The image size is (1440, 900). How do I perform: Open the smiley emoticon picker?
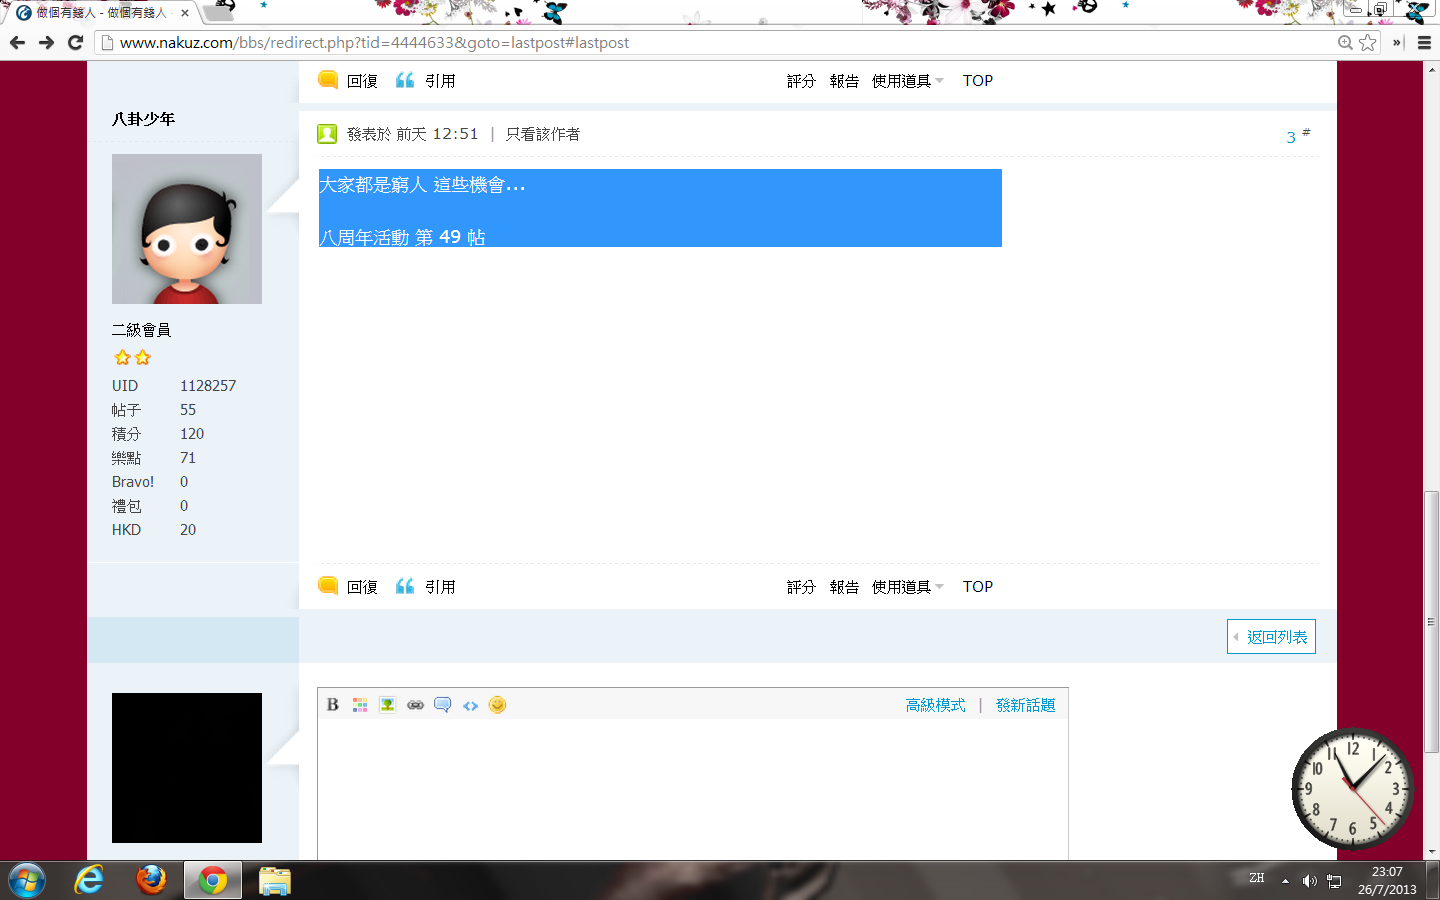497,705
